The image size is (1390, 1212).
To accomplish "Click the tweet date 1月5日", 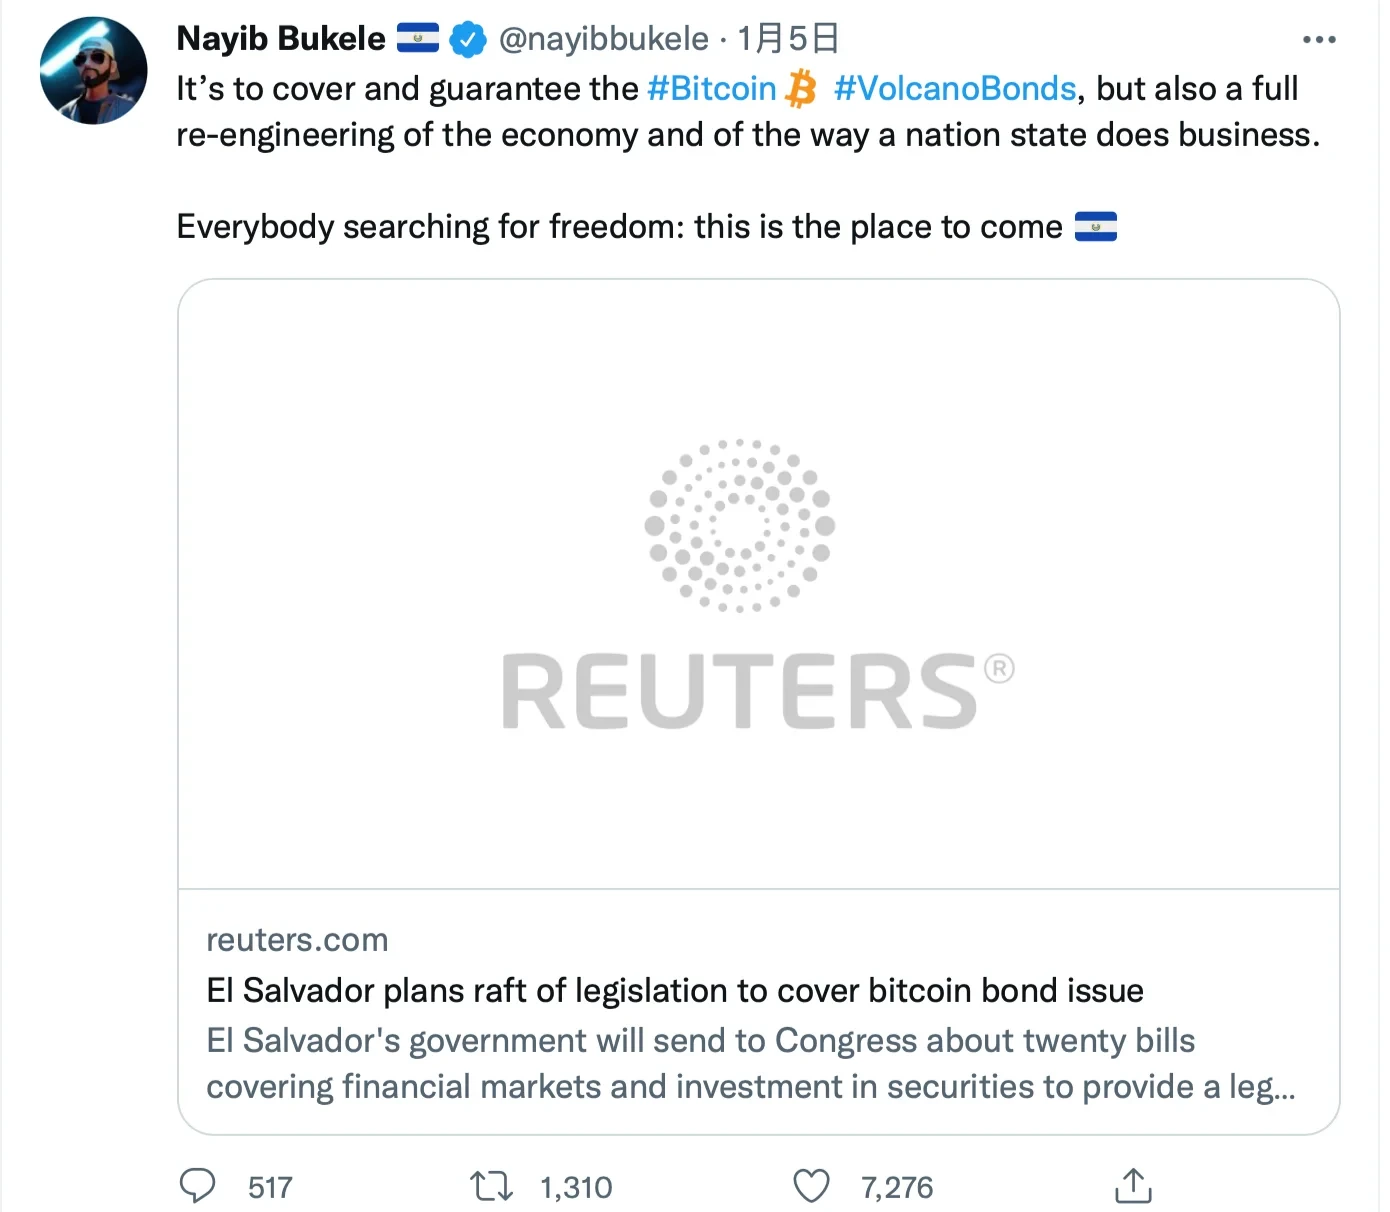I will (788, 39).
